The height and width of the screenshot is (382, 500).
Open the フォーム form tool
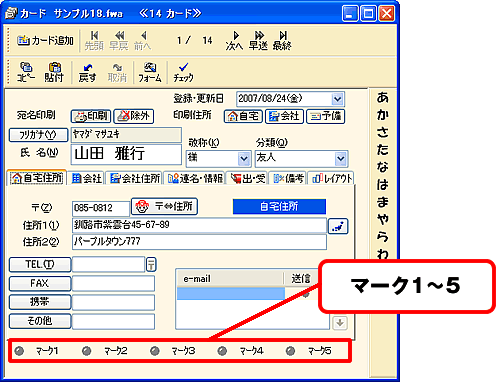[x=150, y=72]
